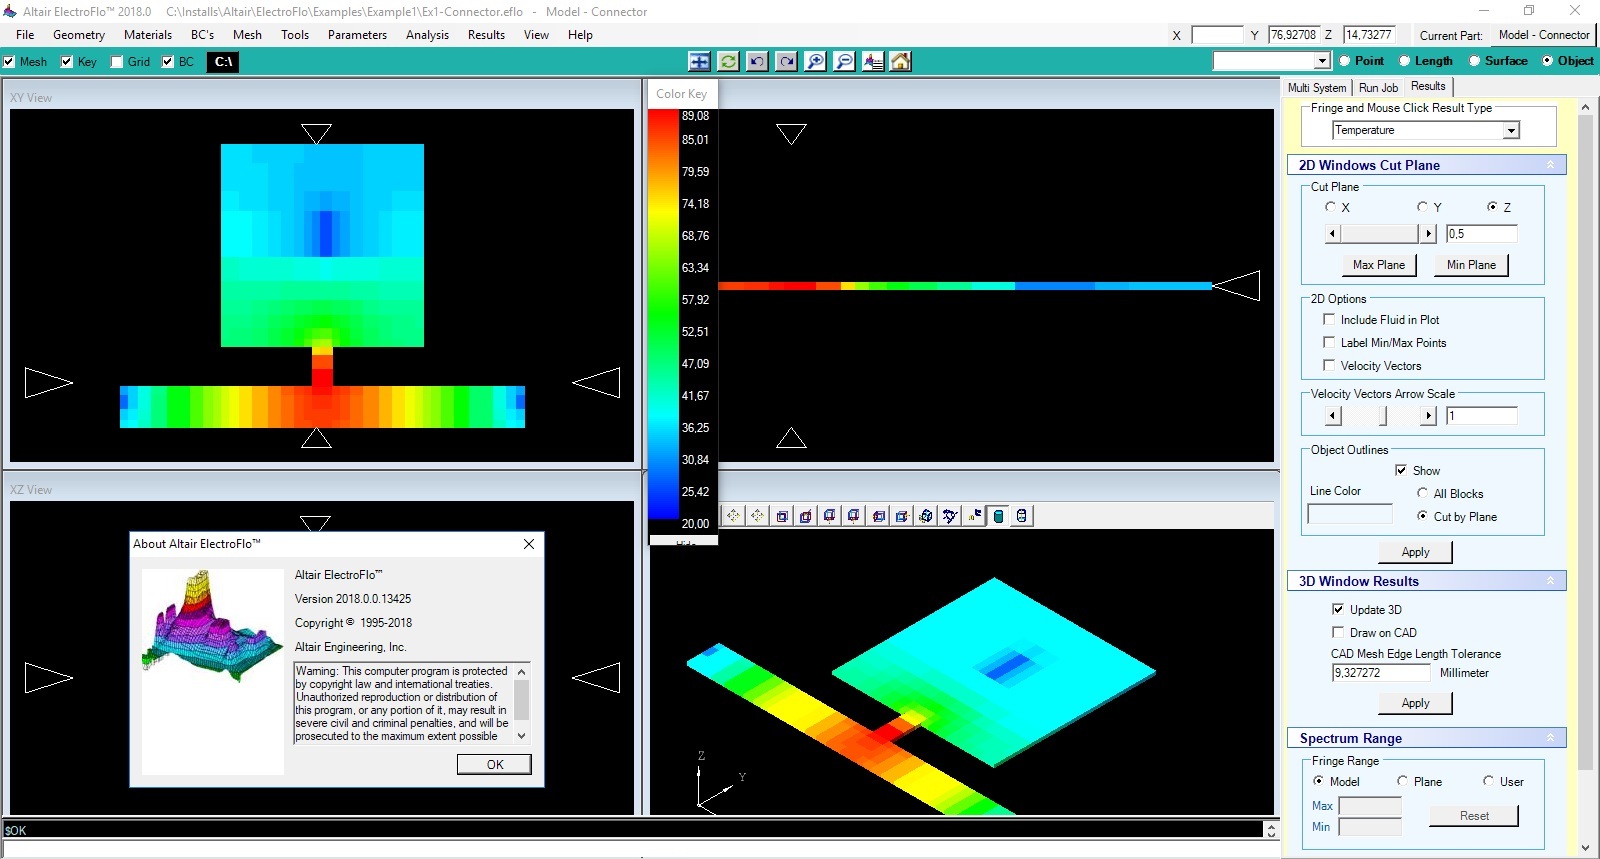The height and width of the screenshot is (859, 1600).
Task: Zoom in with the magnifier plus icon
Action: click(816, 61)
